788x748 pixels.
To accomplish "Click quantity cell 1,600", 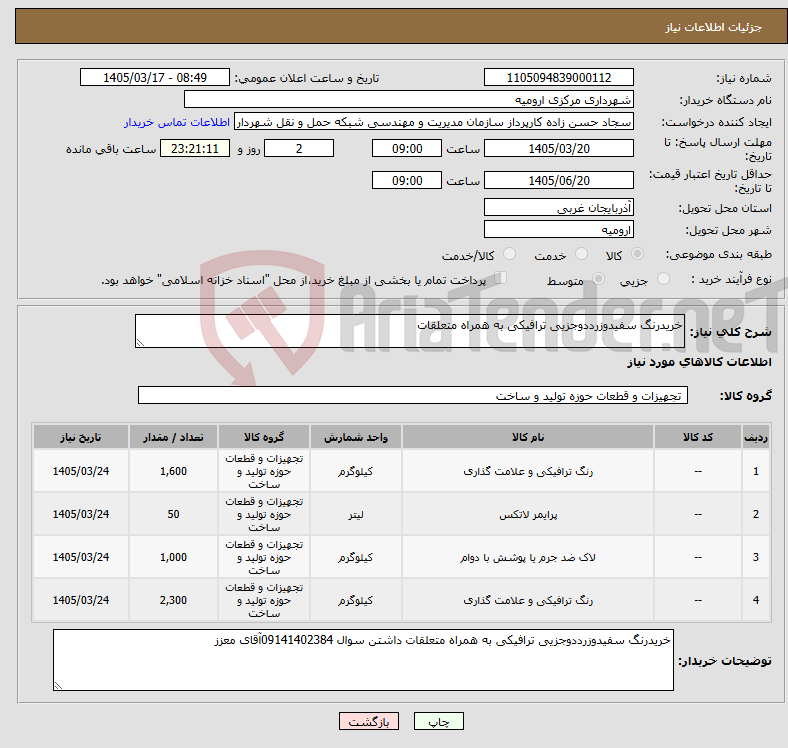I will (x=173, y=471).
